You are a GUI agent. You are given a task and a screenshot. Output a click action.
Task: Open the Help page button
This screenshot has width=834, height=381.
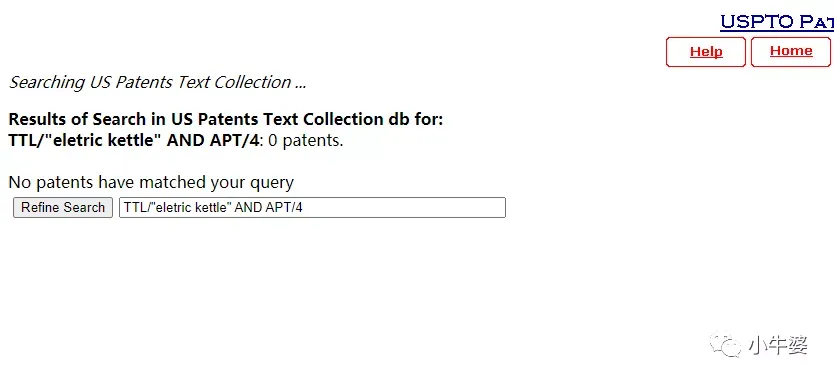point(706,52)
